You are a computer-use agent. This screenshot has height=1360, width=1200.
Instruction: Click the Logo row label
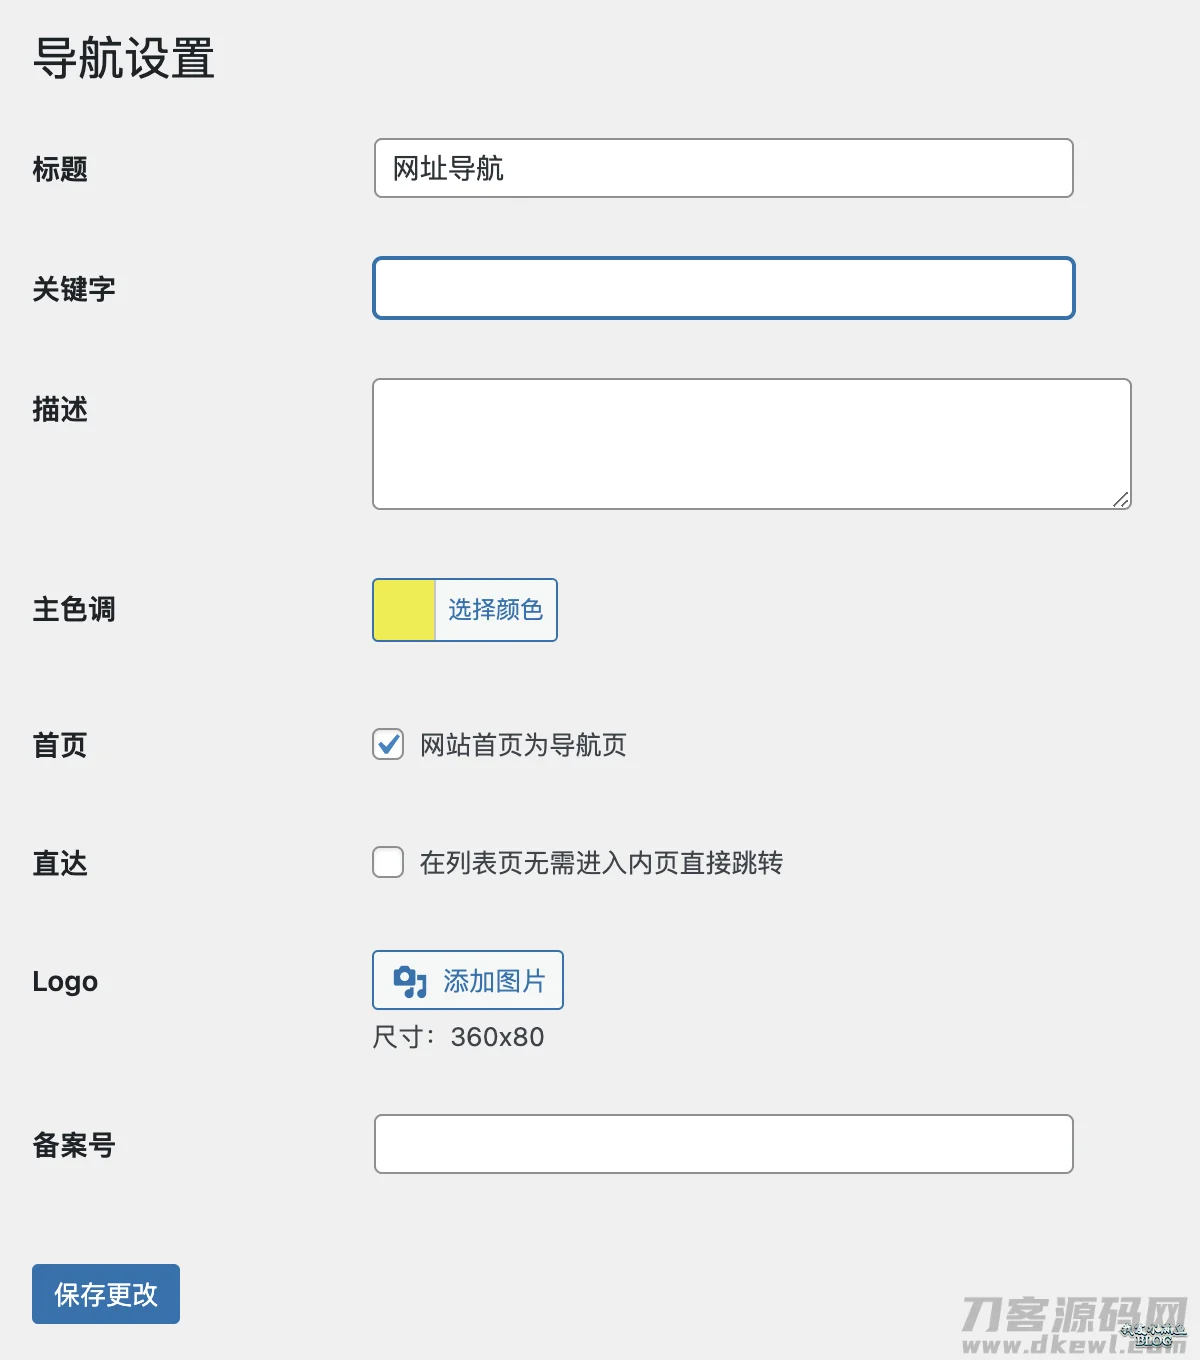(x=65, y=981)
